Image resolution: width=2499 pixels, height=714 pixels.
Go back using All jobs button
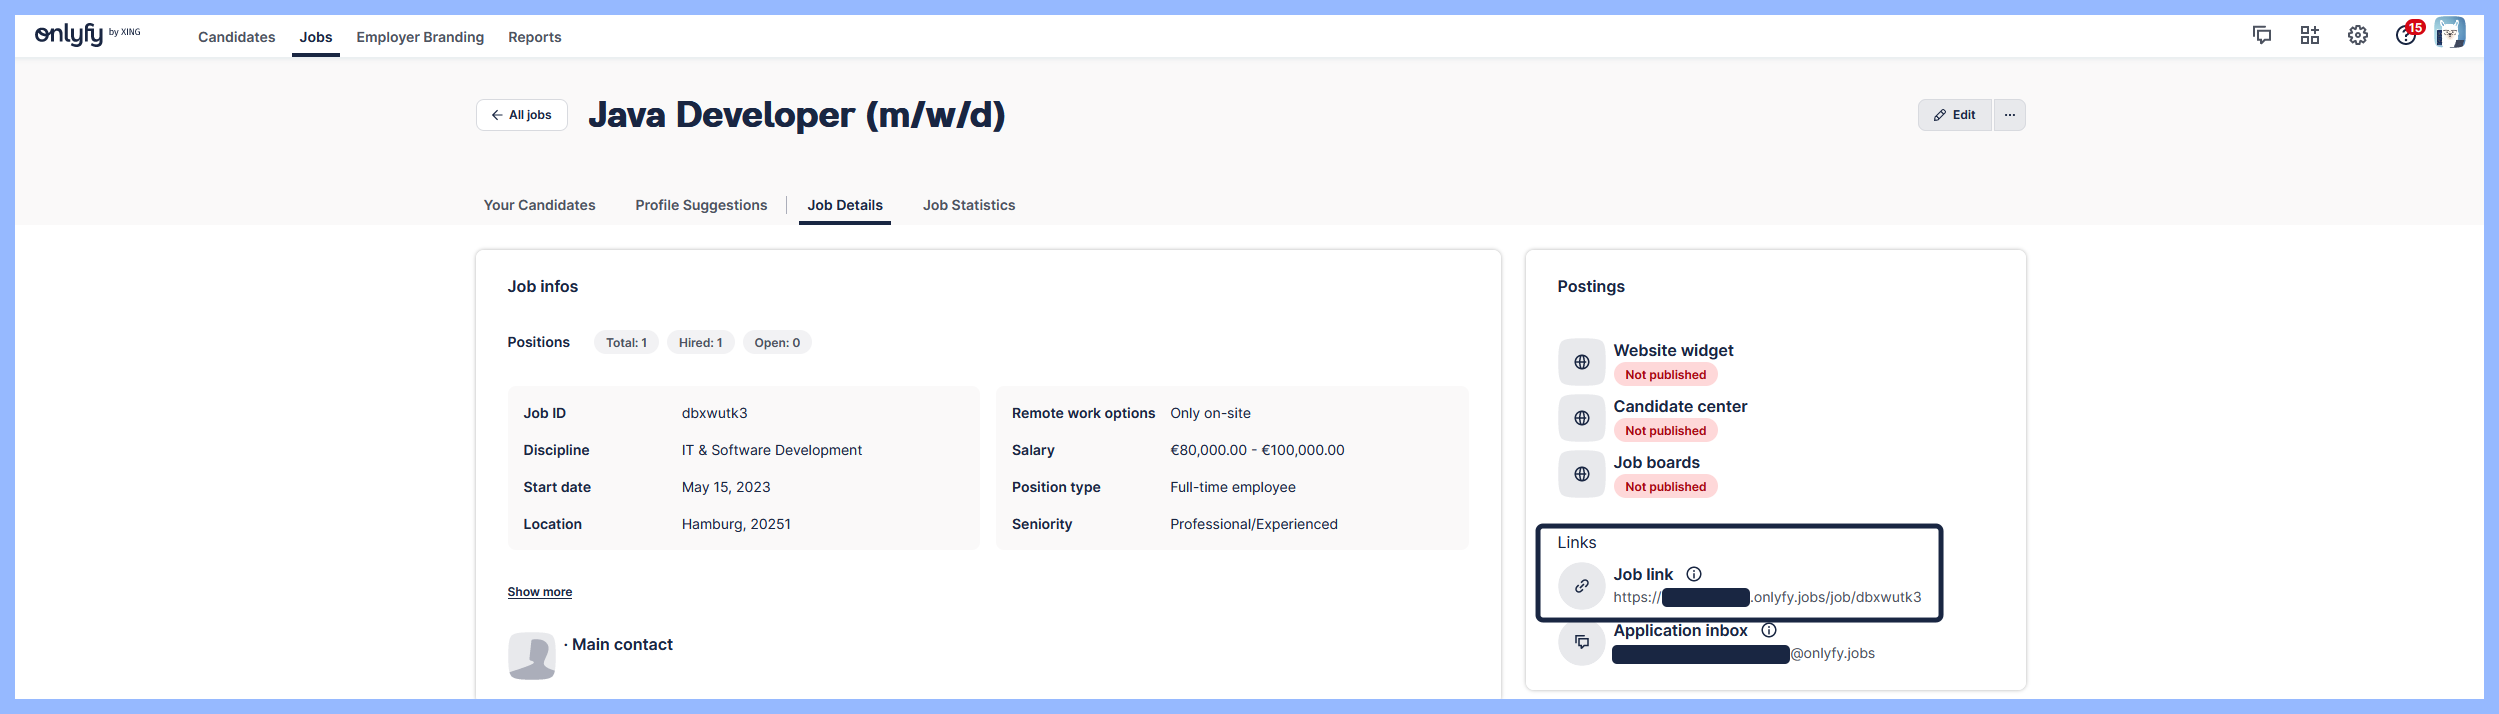coord(521,115)
